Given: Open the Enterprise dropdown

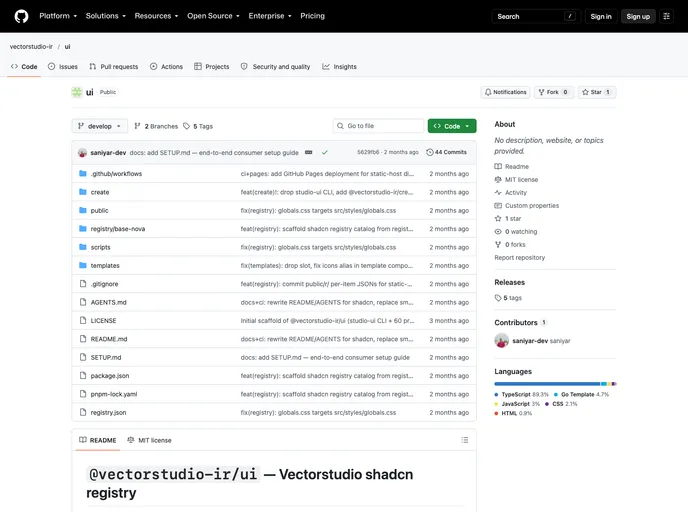Looking at the screenshot, I should coord(269,16).
